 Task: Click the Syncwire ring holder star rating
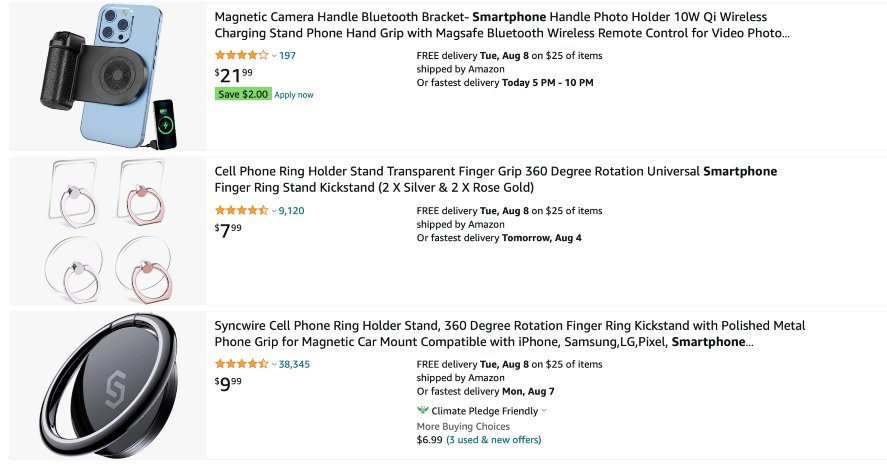click(x=241, y=364)
